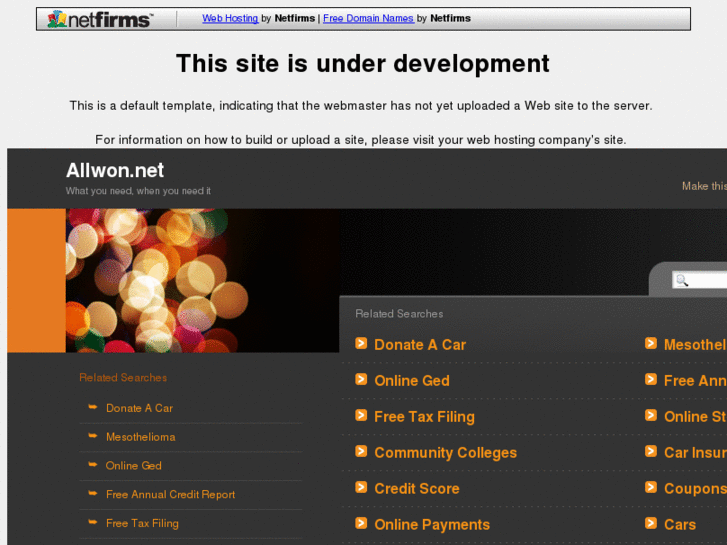This screenshot has width=727, height=545.
Task: Click the sidebar Related Searches heading
Action: (x=123, y=378)
